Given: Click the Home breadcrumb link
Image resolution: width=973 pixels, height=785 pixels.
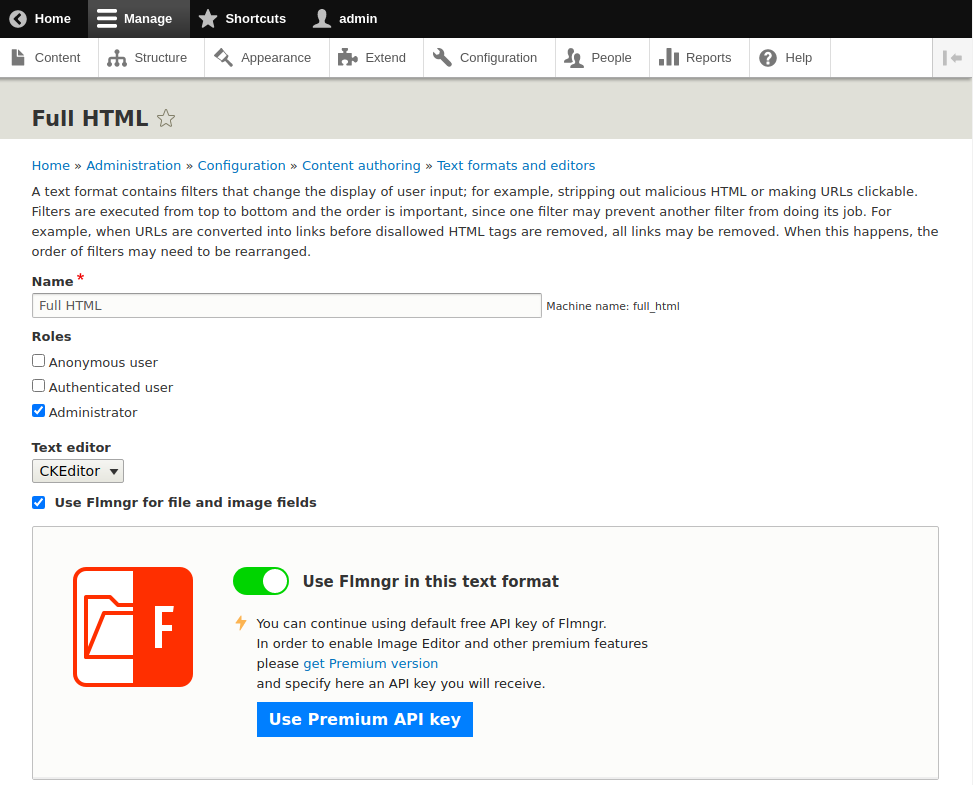Looking at the screenshot, I should 51,166.
